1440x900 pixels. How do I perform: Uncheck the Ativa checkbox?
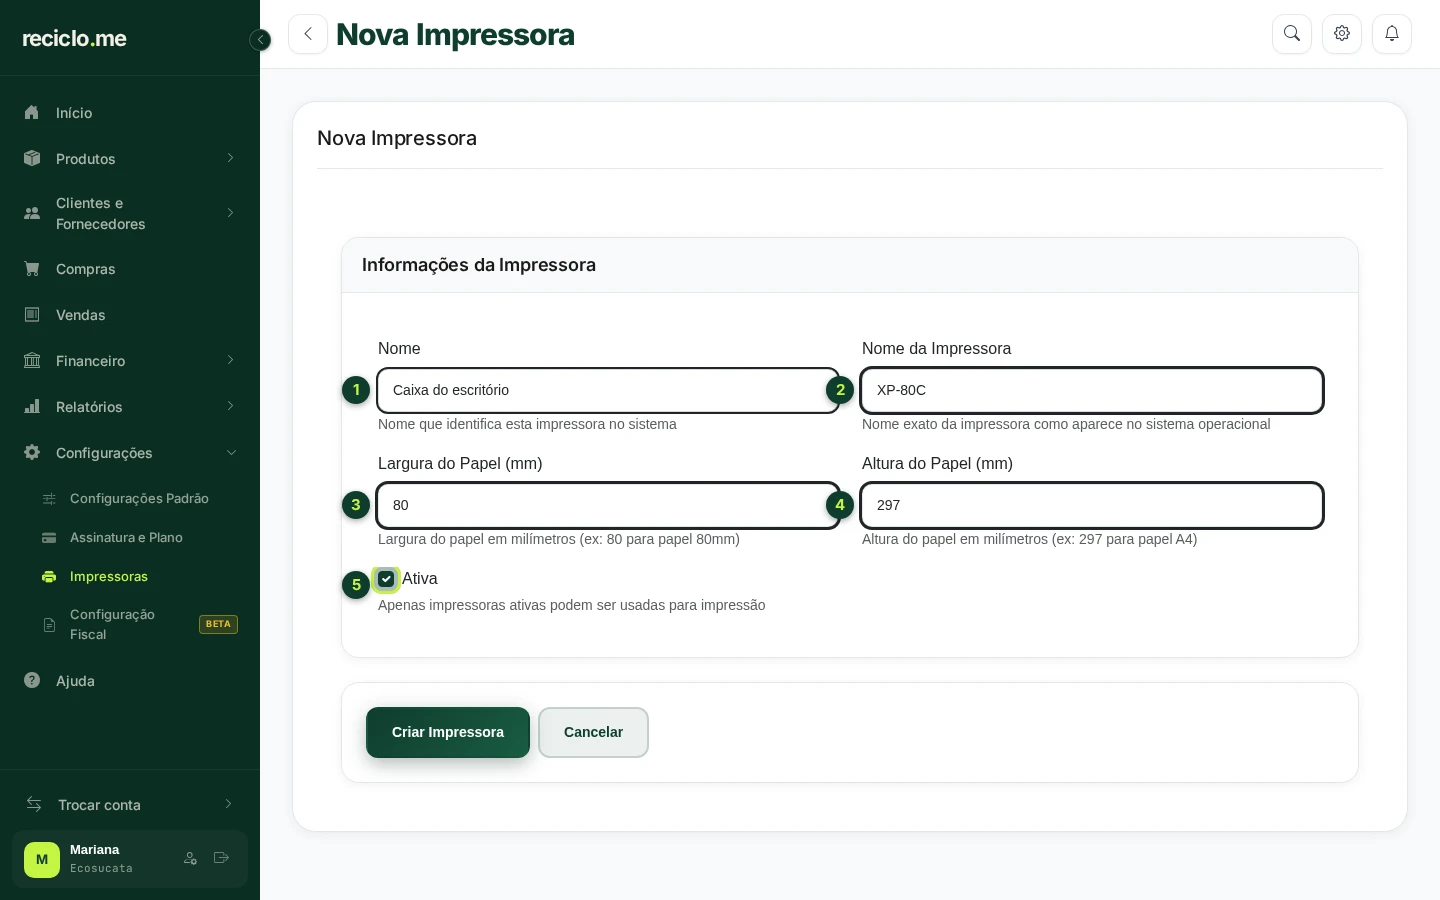click(x=386, y=579)
